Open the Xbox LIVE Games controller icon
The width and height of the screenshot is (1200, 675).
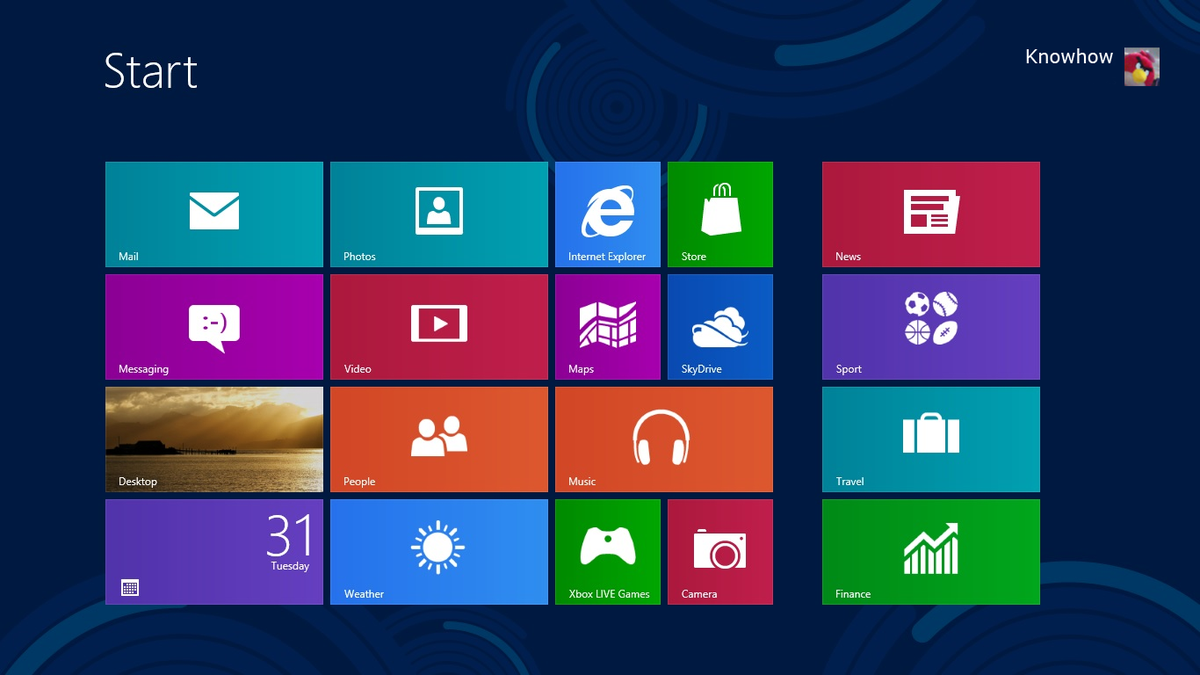[608, 545]
